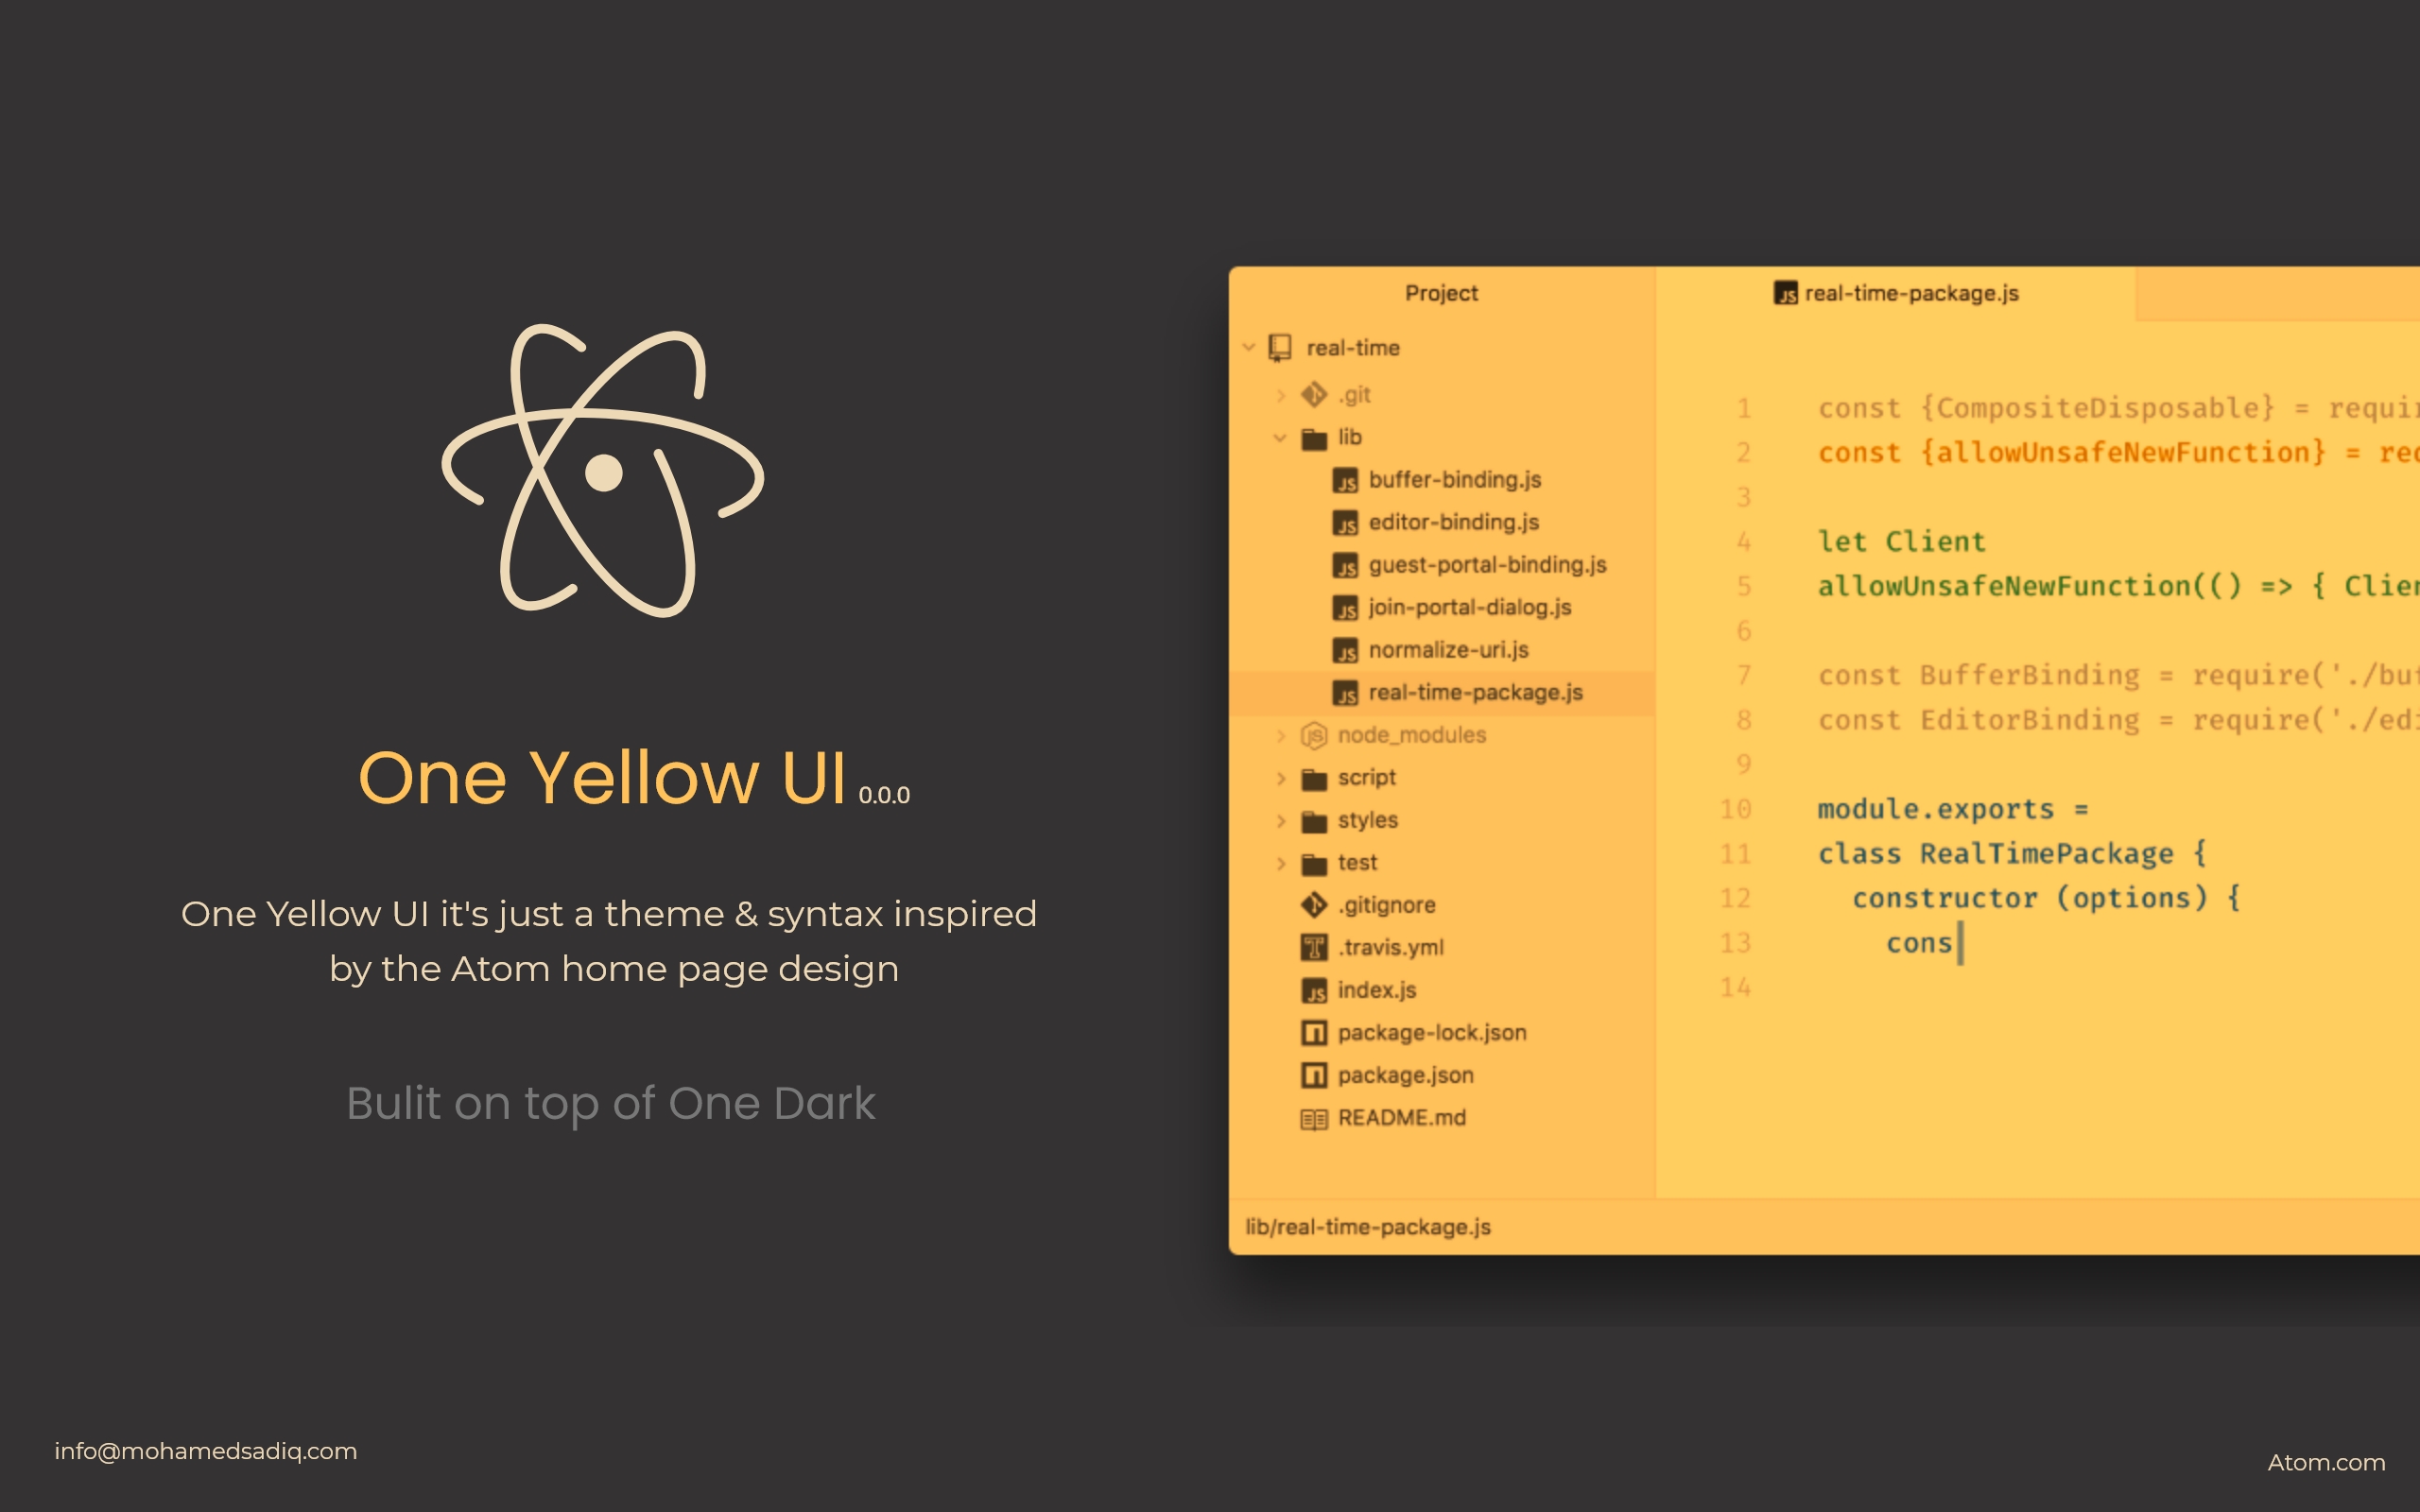Click JS icon next to join-portal-dialog.js

click(1345, 608)
